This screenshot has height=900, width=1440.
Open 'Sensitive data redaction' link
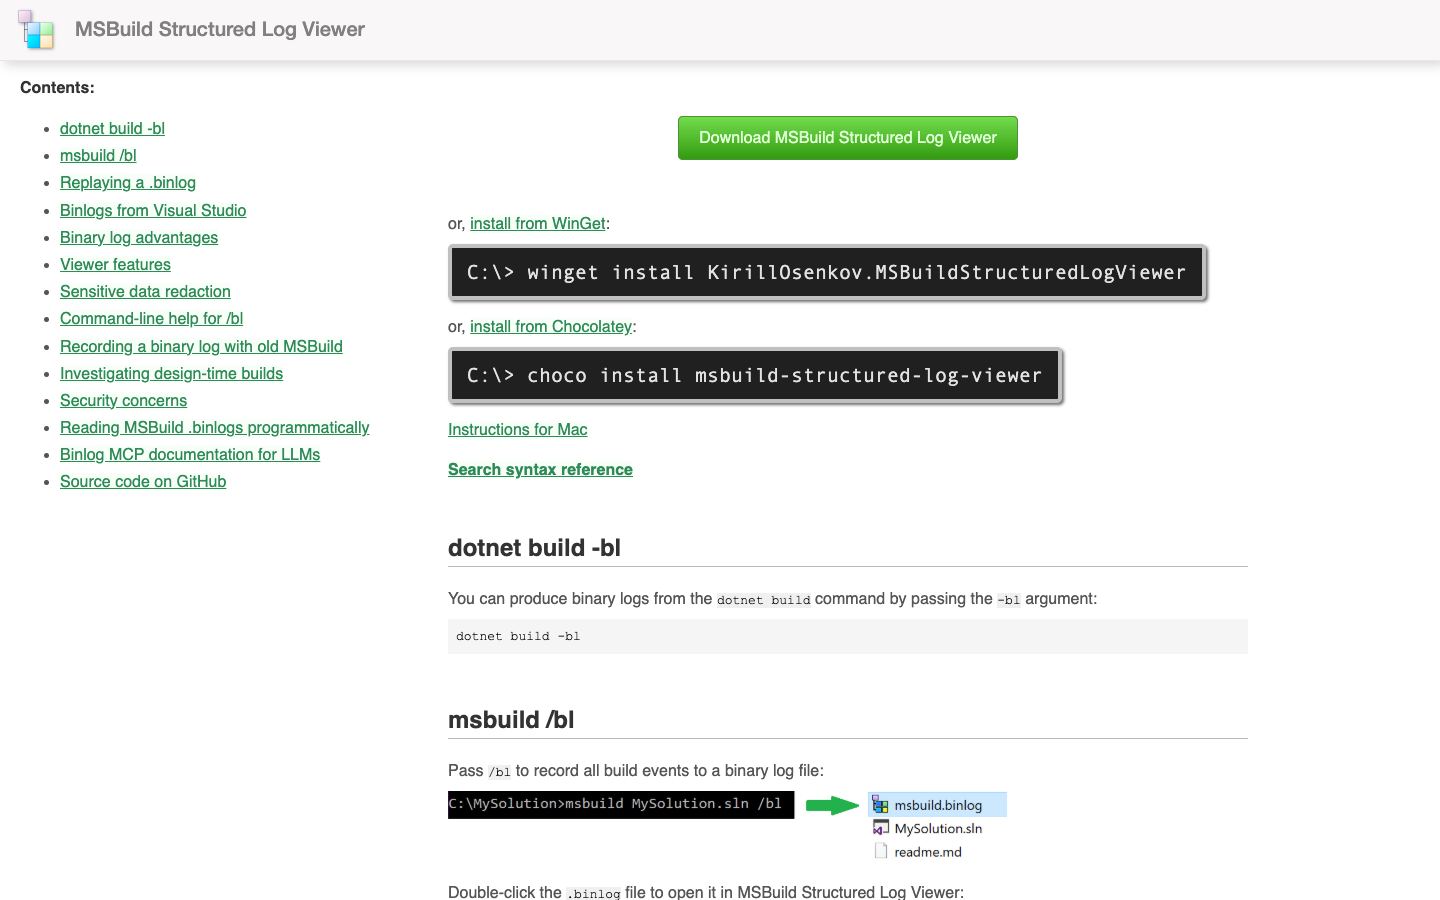[x=145, y=292]
